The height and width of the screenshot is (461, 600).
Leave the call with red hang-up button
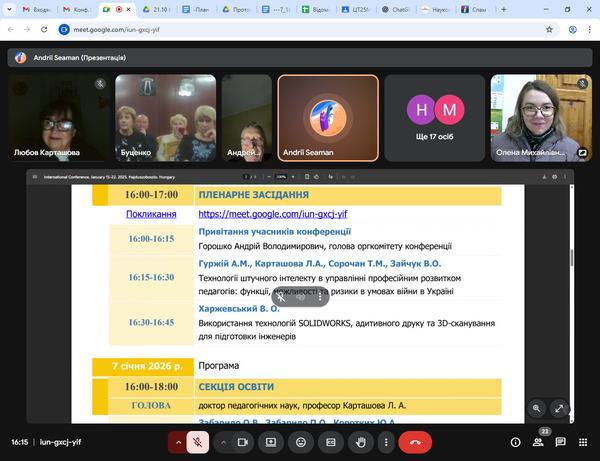(415, 442)
